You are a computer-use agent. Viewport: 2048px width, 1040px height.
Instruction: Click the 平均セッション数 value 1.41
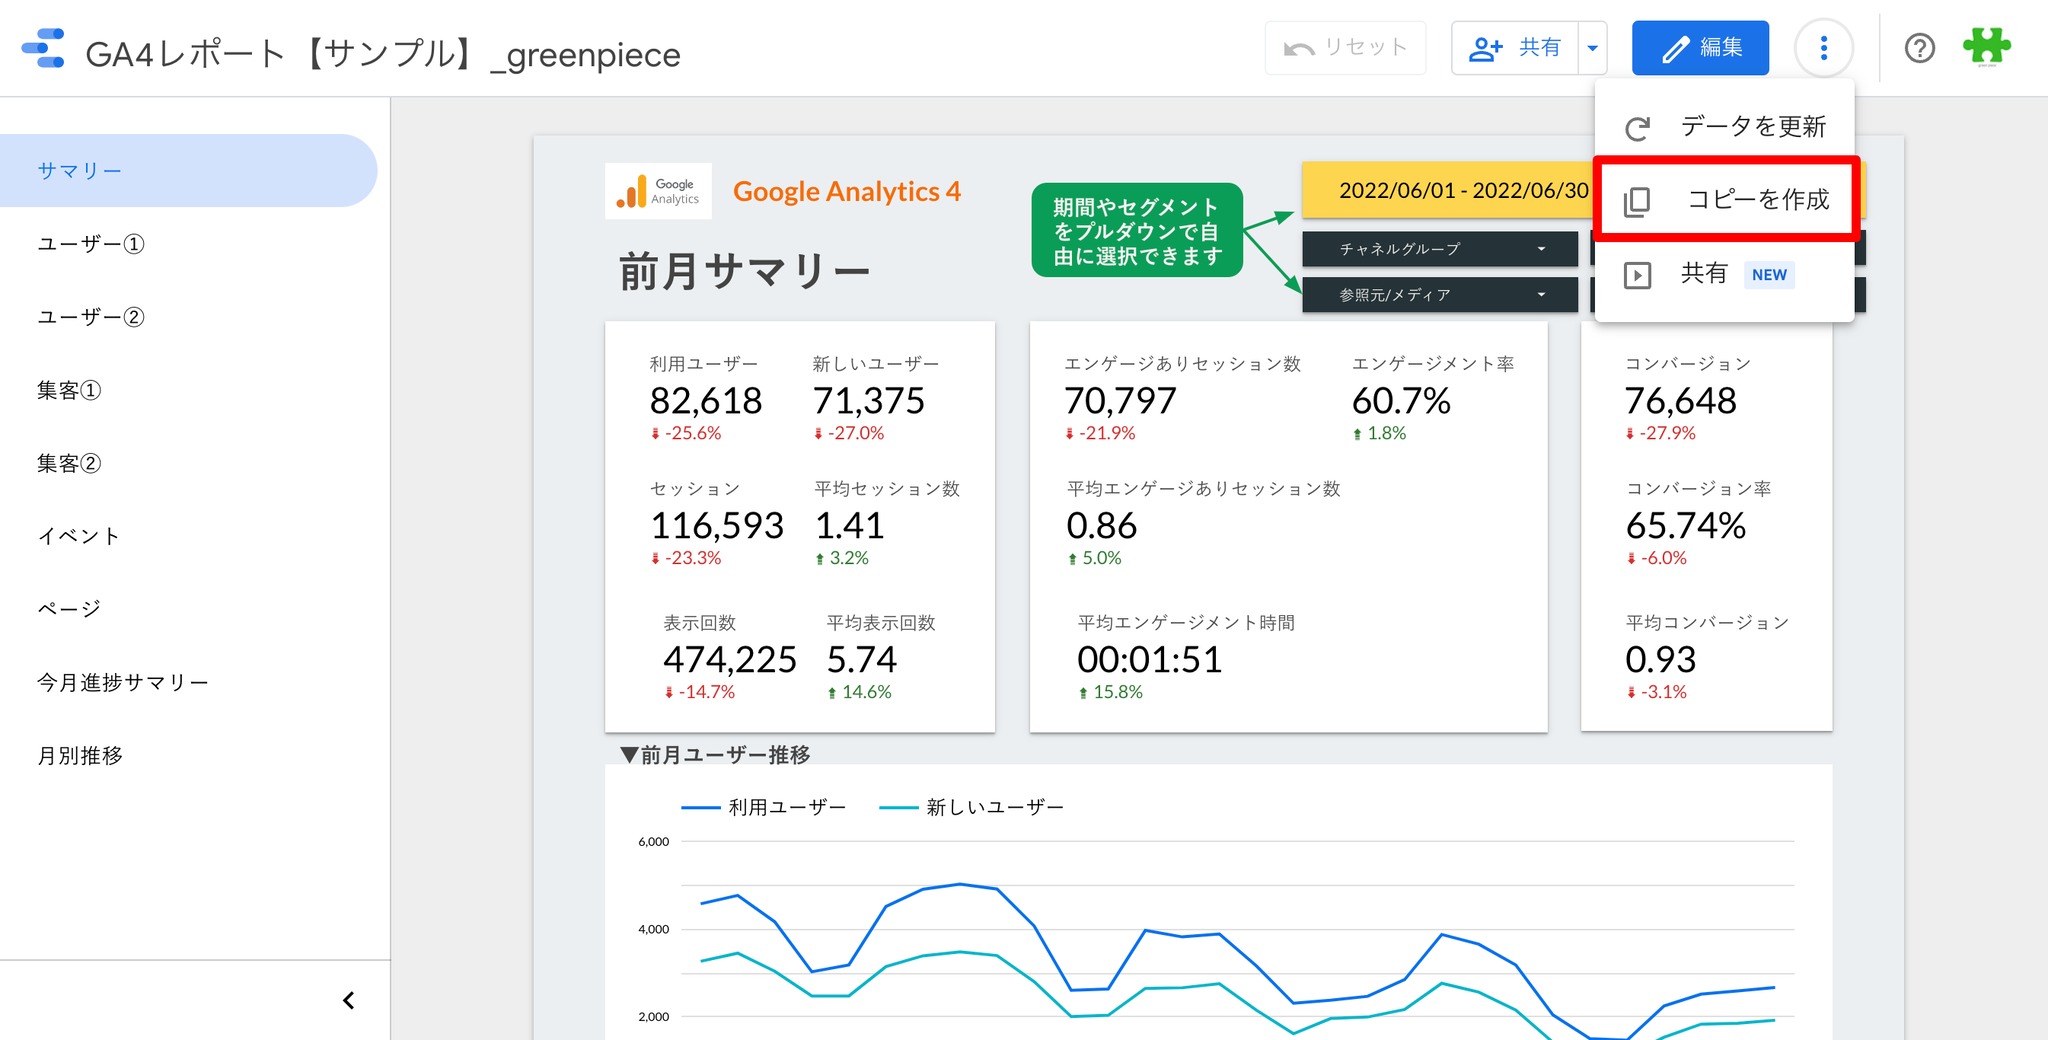[850, 526]
